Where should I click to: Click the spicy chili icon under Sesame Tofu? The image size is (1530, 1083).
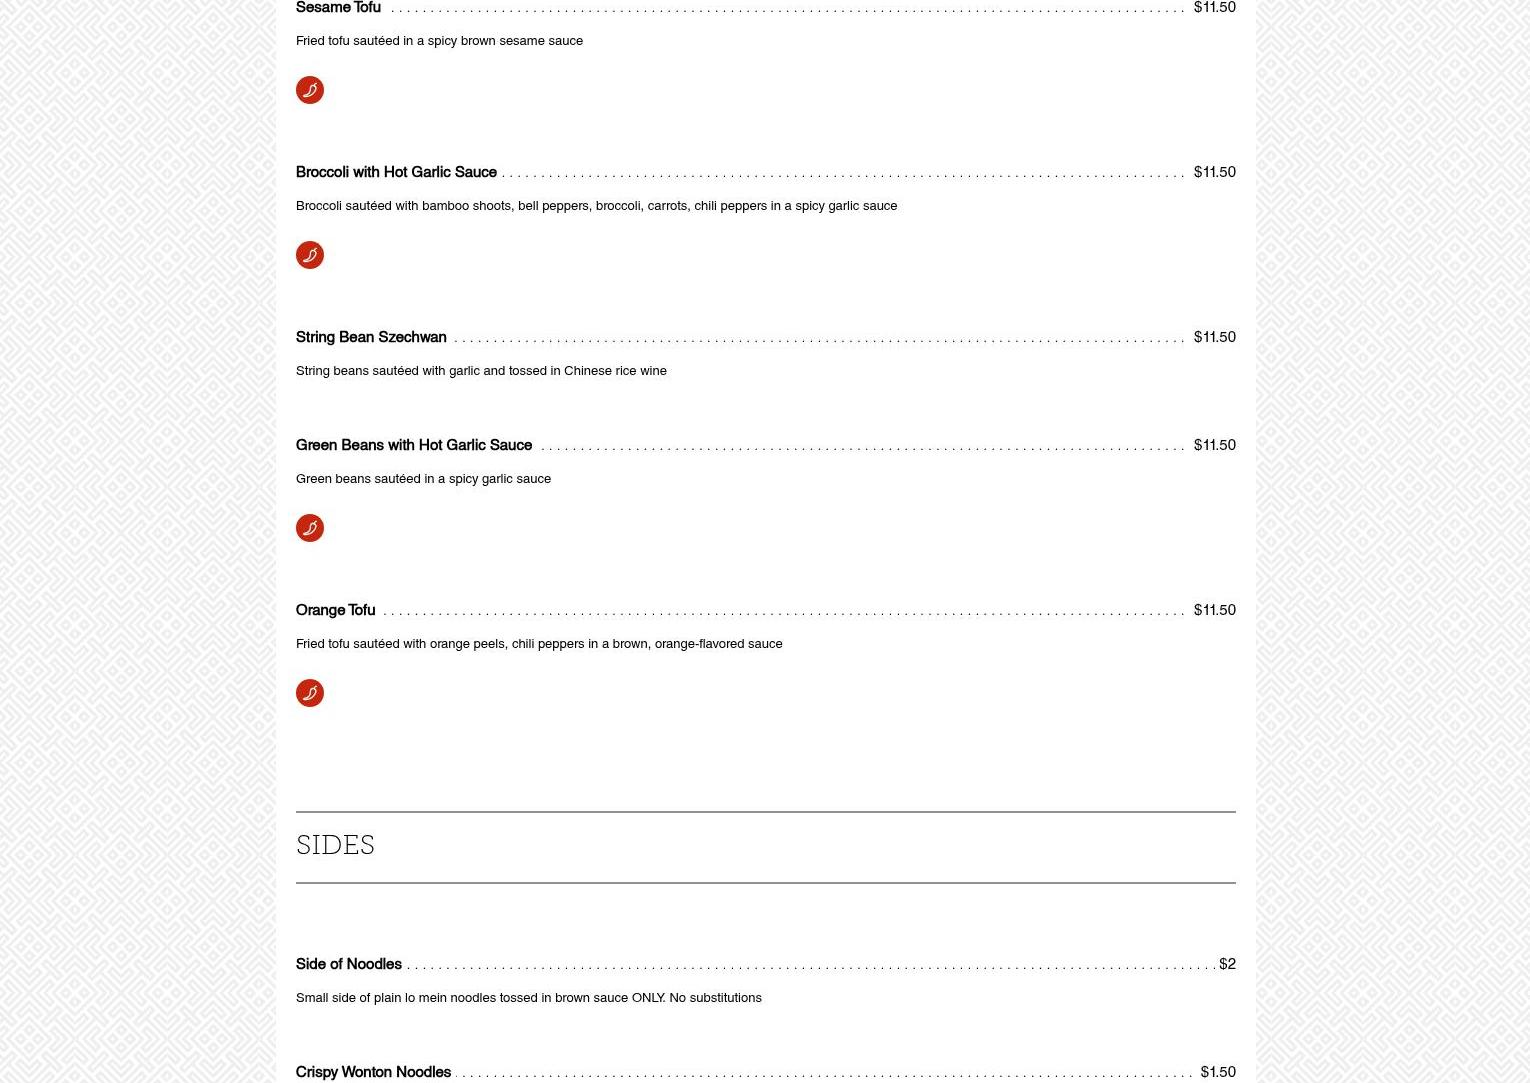[310, 90]
